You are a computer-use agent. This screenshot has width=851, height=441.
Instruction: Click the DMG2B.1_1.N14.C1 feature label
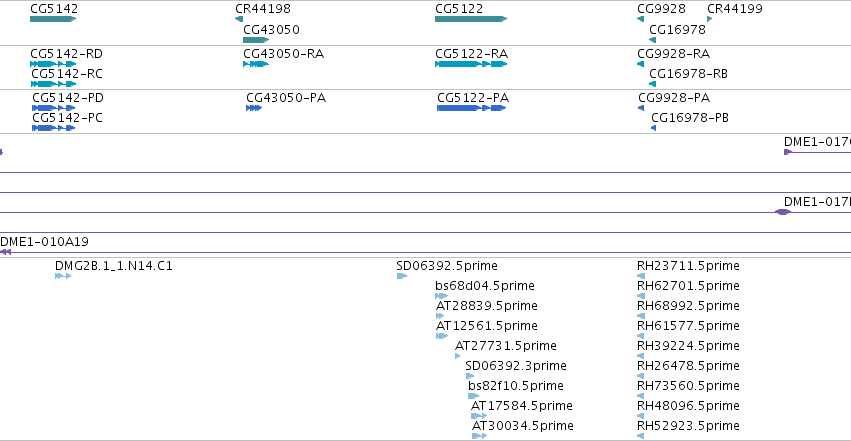click(114, 266)
